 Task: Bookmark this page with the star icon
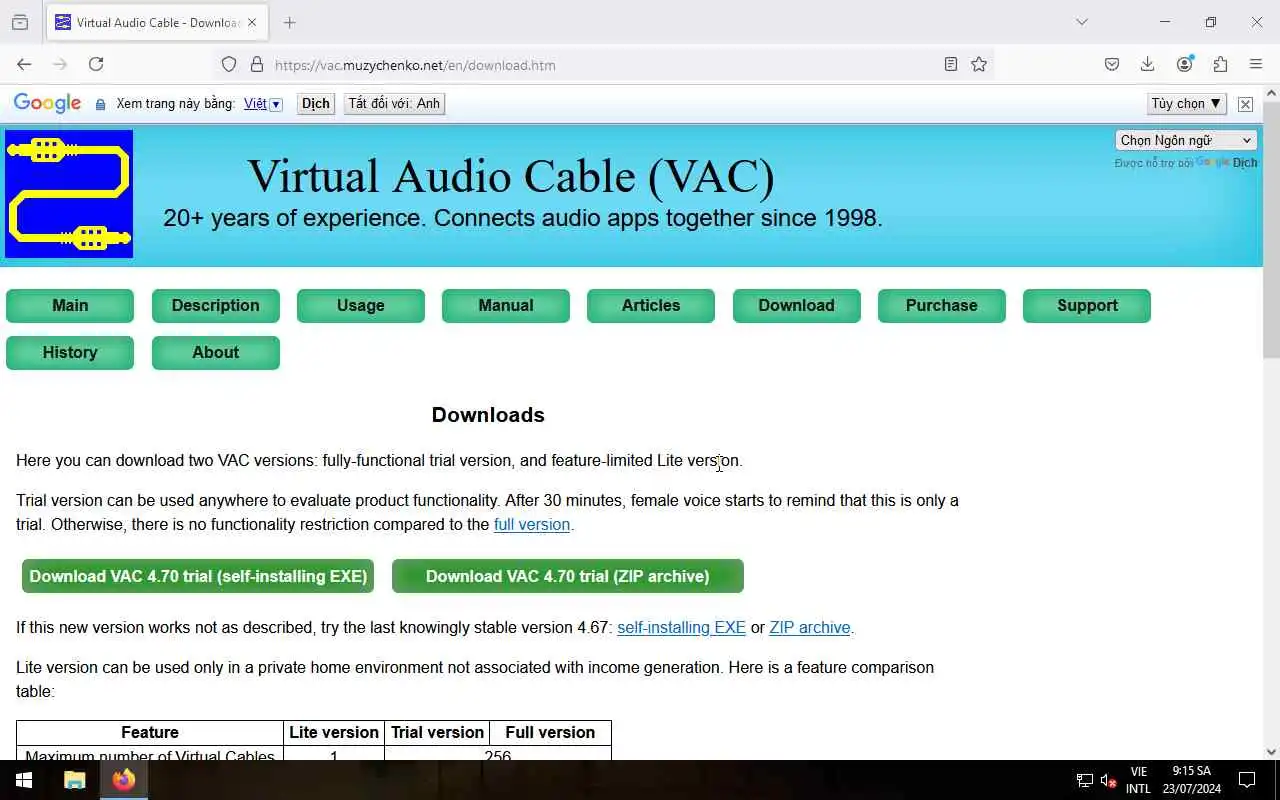tap(979, 64)
